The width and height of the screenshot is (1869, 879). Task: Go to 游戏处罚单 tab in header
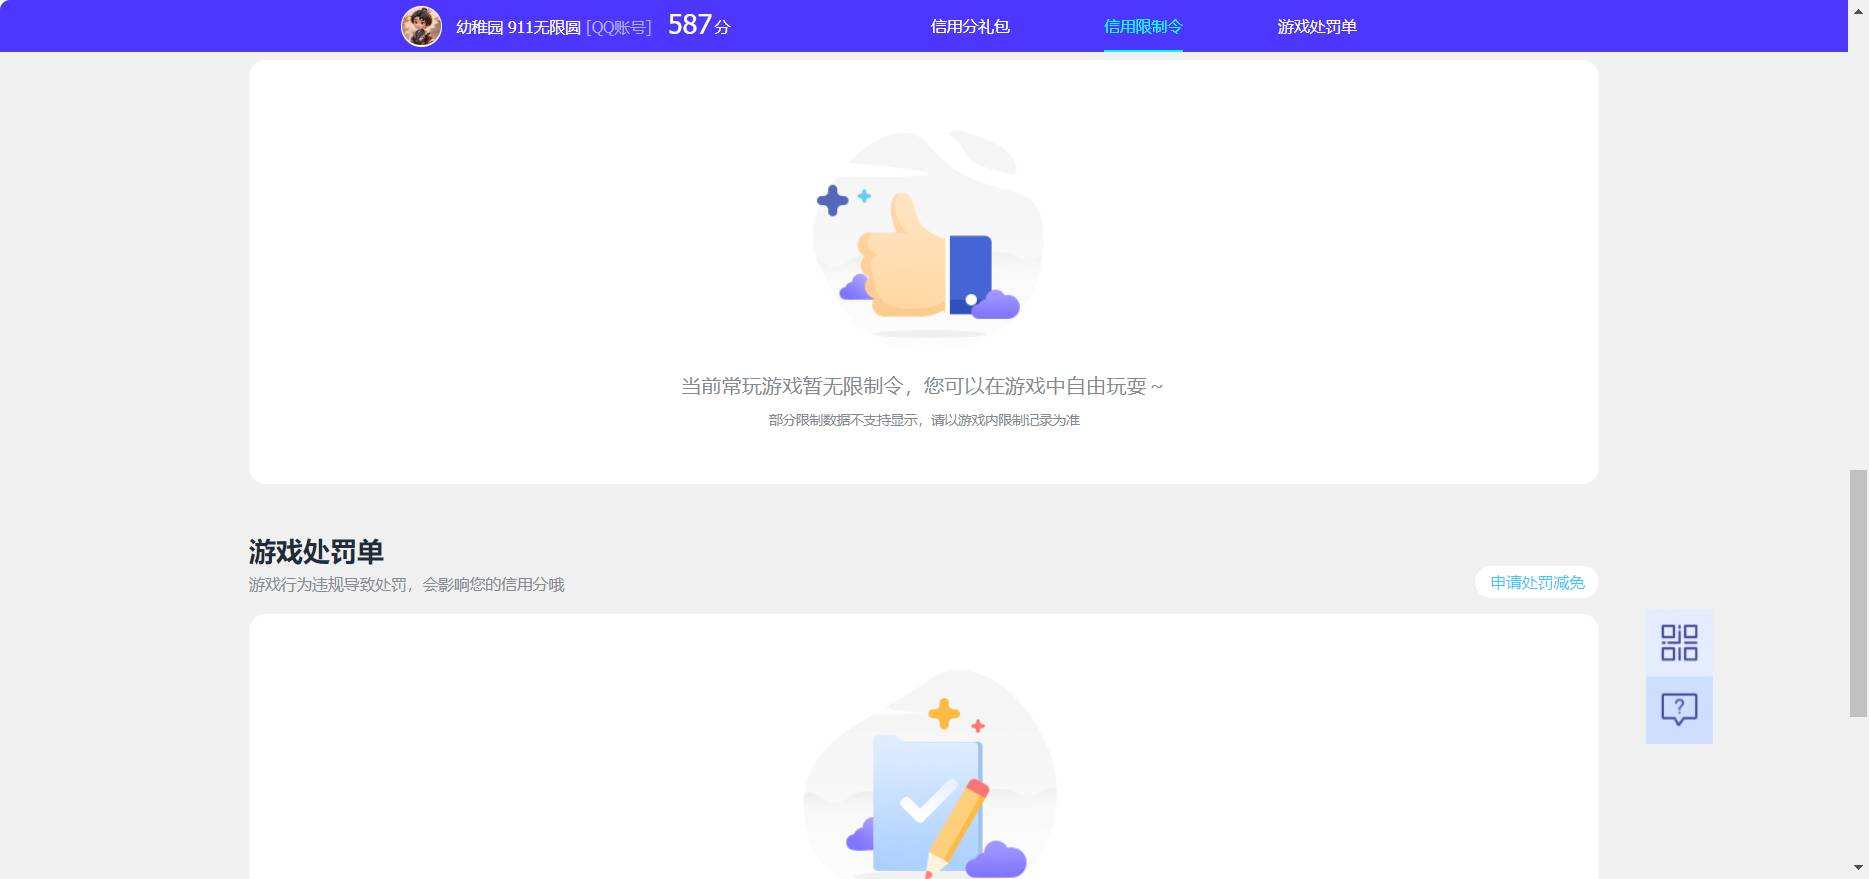1317,27
